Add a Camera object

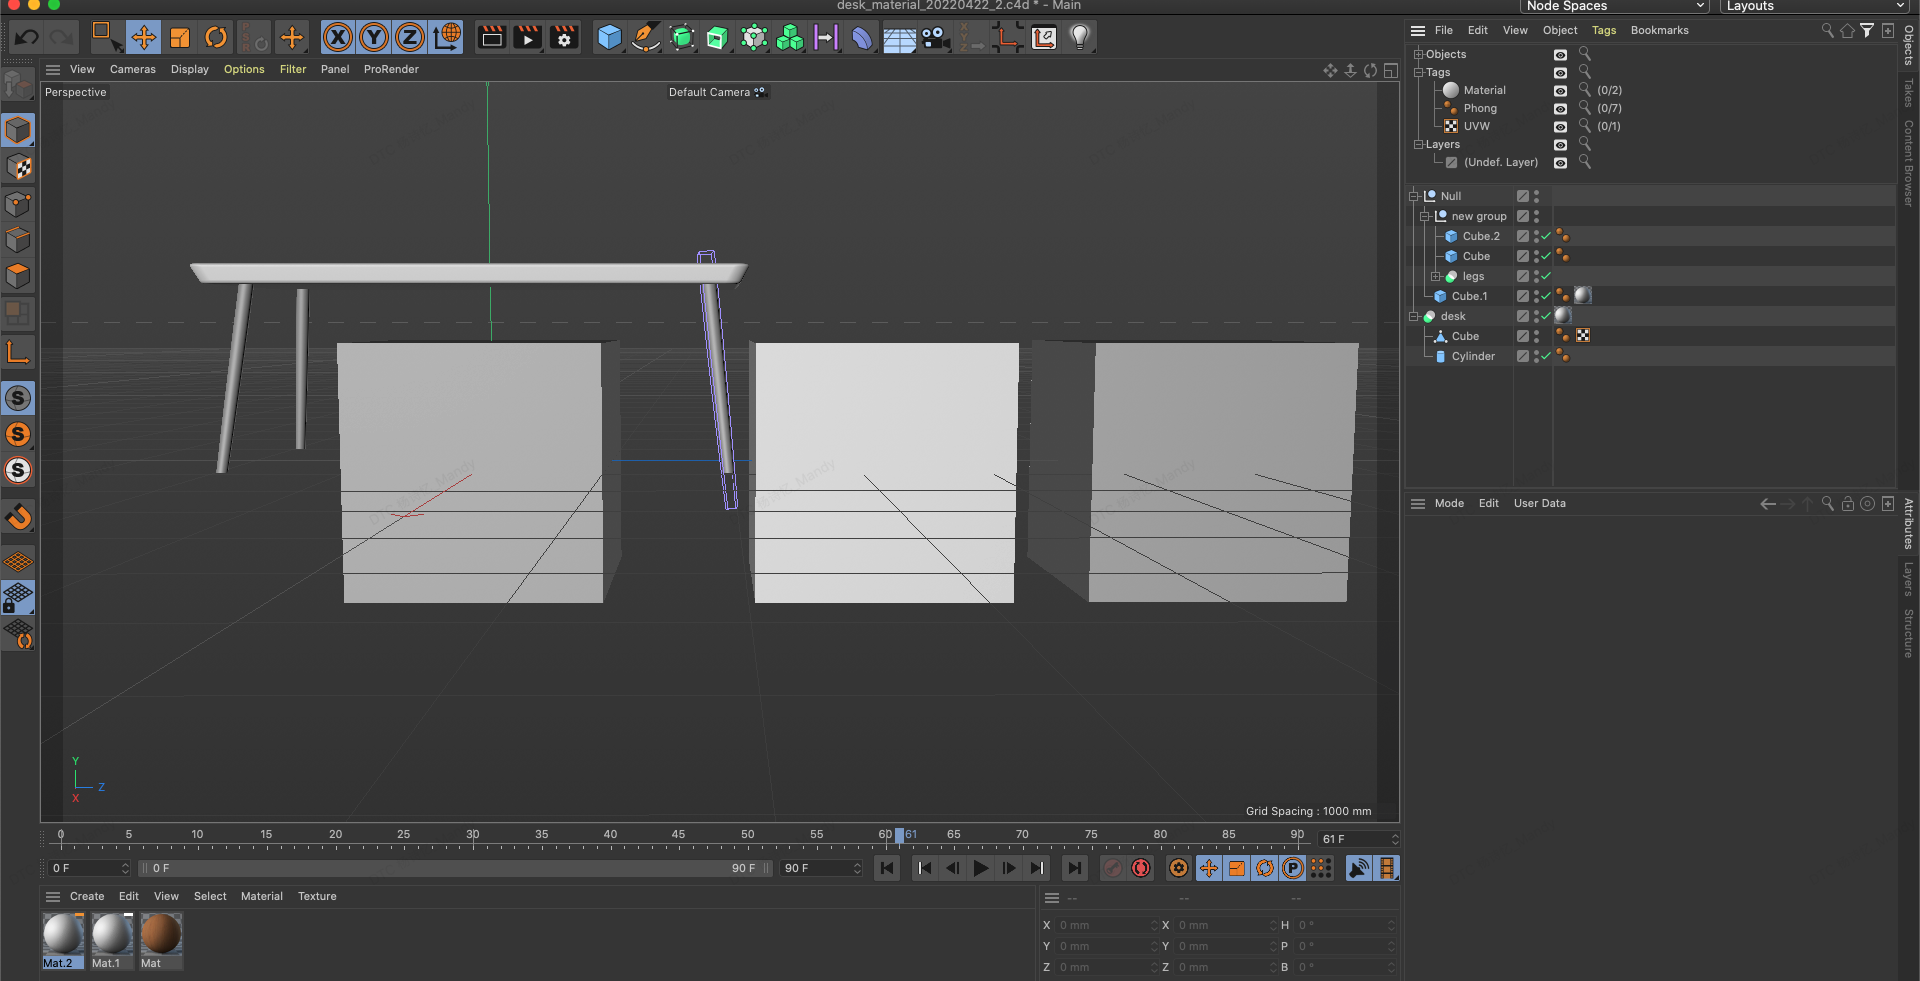coord(935,38)
